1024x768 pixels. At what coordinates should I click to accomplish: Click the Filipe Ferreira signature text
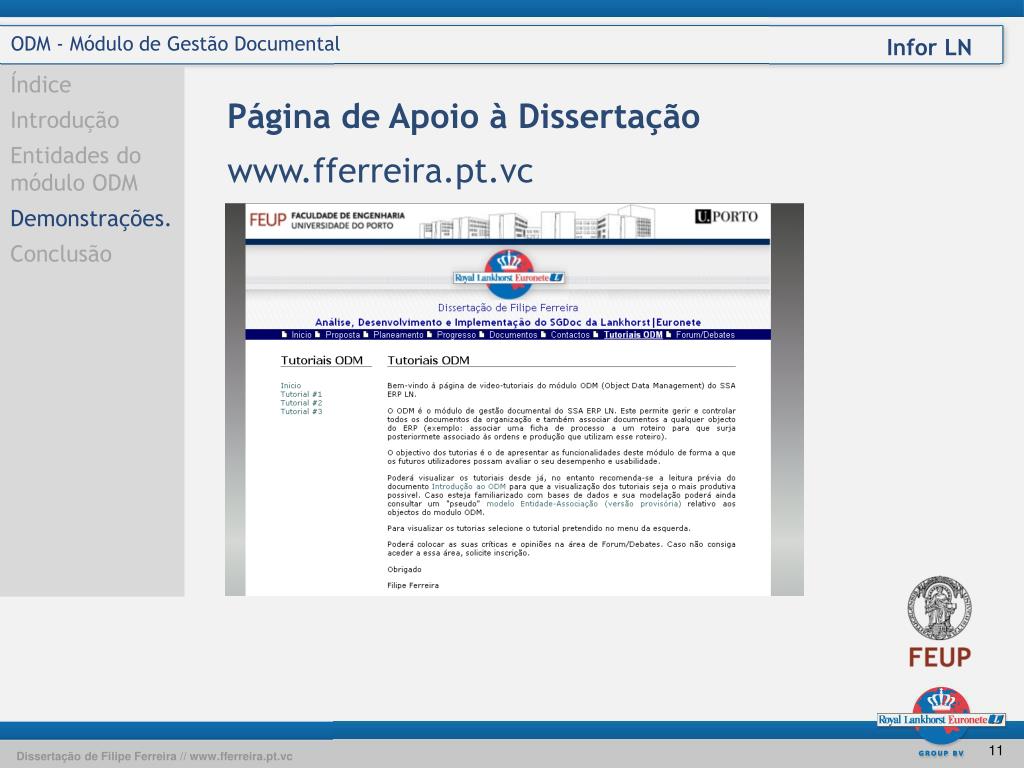coord(413,585)
